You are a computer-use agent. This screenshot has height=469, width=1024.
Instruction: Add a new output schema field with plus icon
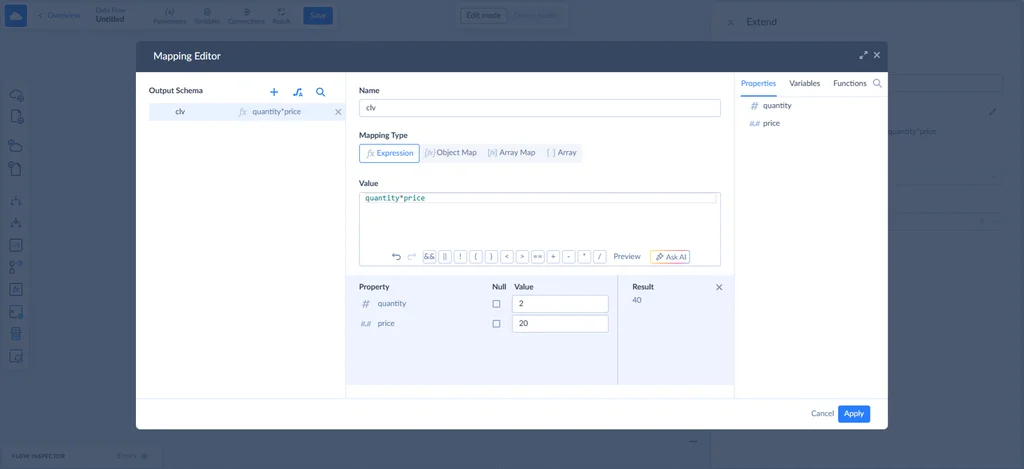click(x=274, y=92)
